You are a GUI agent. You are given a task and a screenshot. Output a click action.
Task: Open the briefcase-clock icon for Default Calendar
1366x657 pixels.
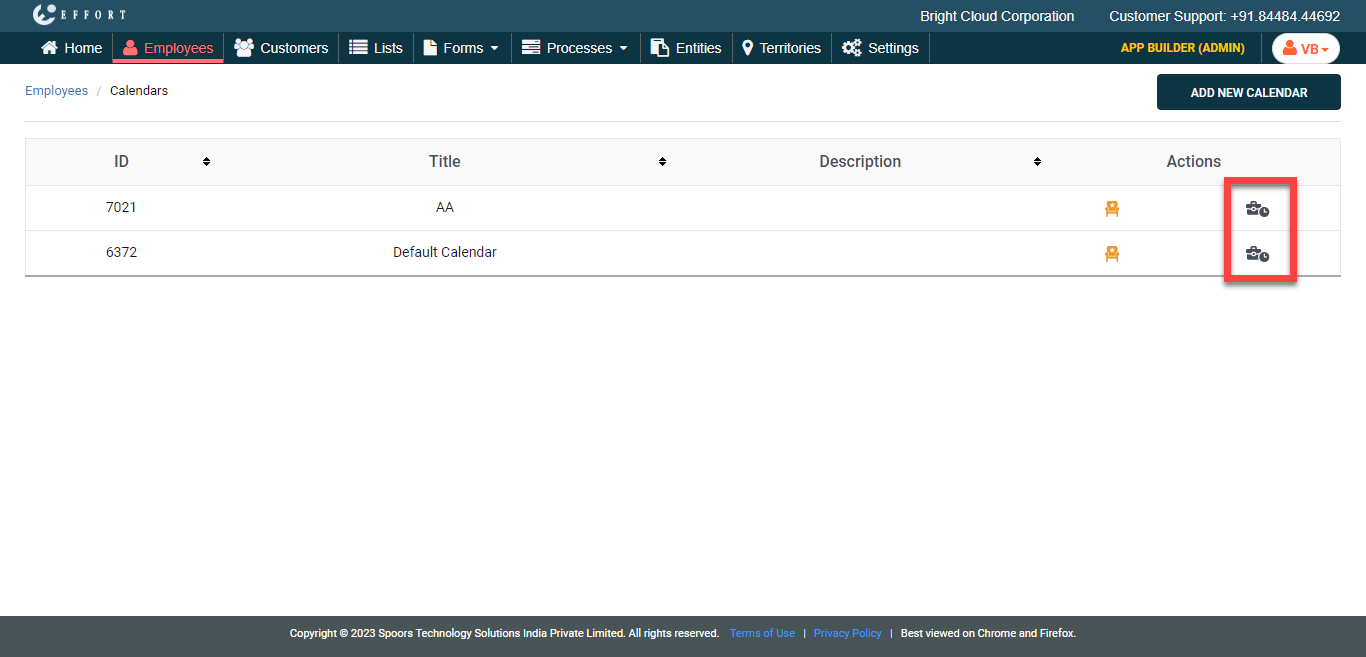pos(1257,254)
